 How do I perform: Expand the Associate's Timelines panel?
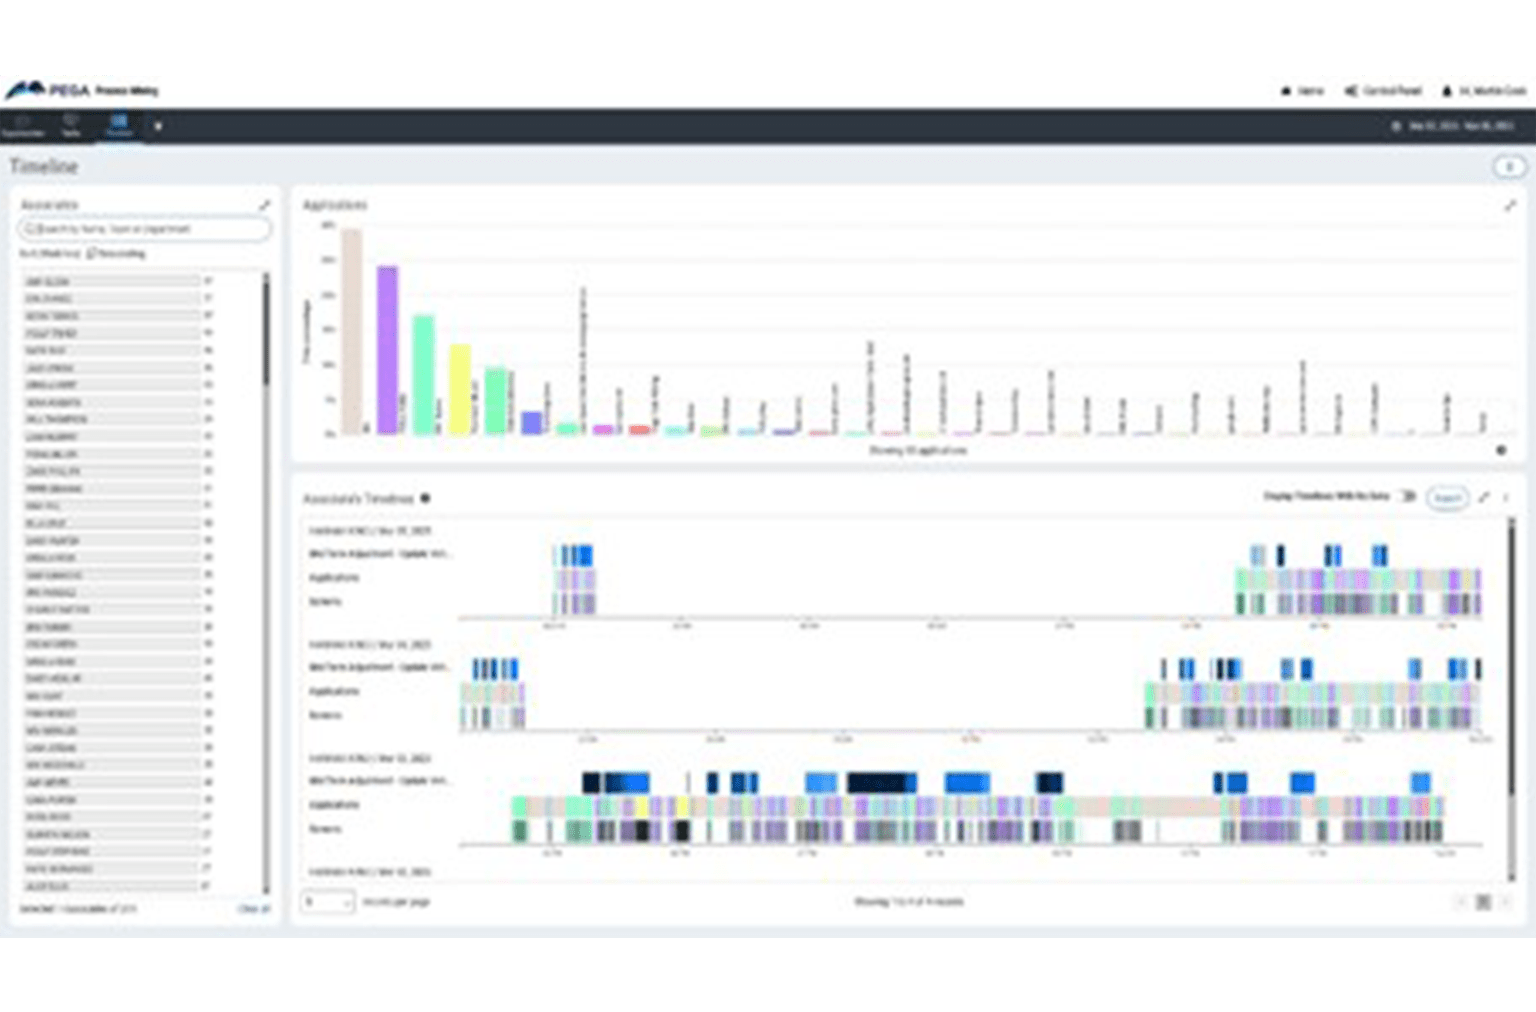tap(1485, 497)
